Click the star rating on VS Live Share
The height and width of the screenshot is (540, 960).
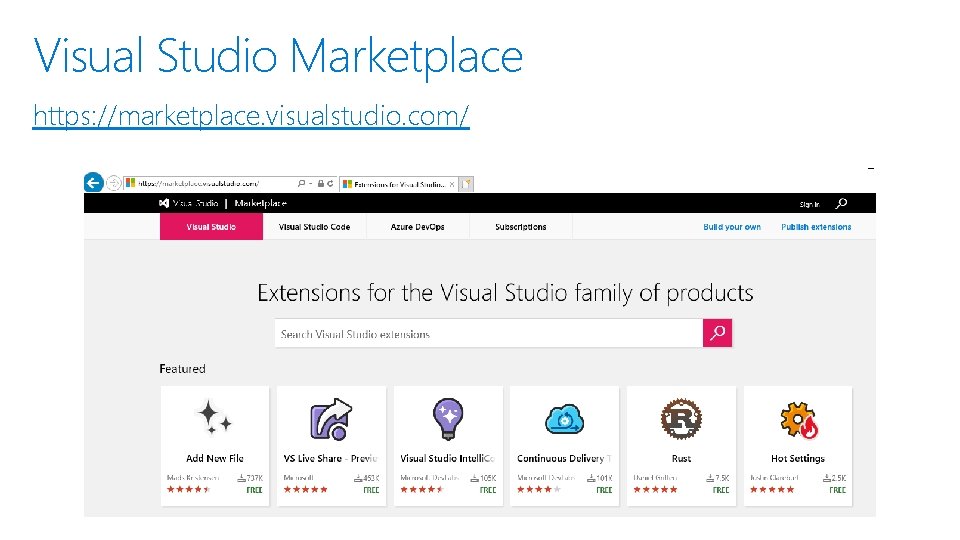pyautogui.click(x=306, y=489)
